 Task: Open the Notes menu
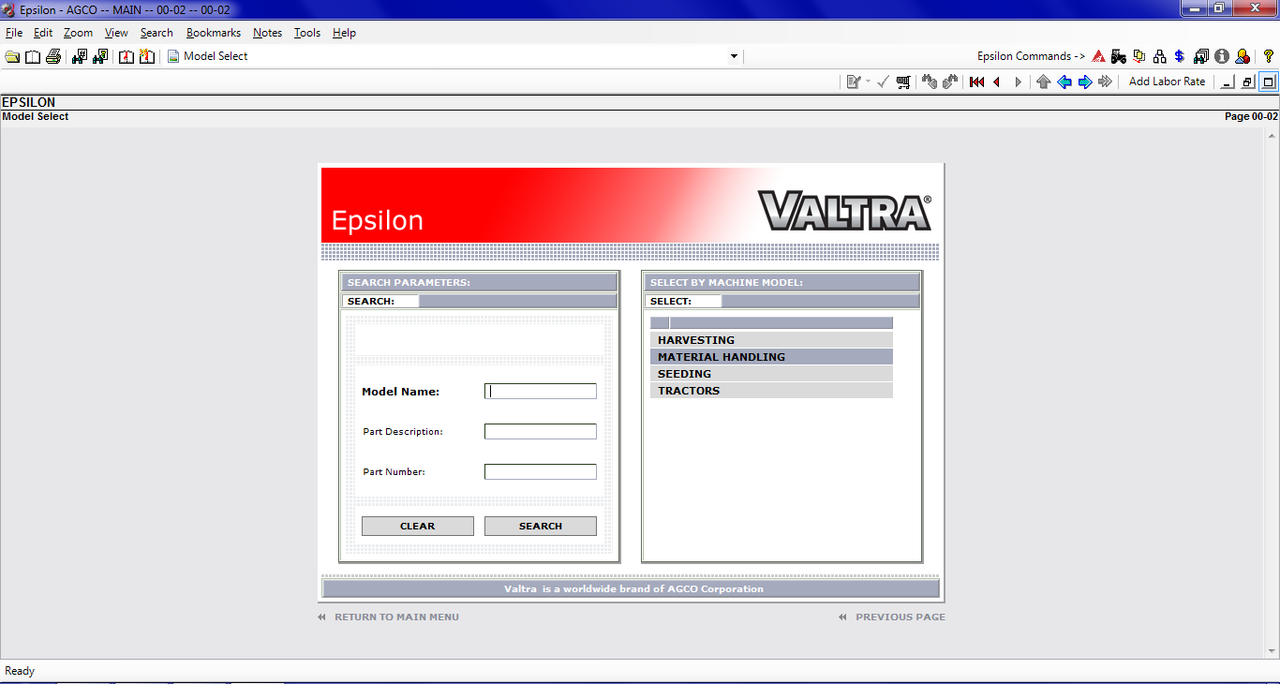pos(268,33)
